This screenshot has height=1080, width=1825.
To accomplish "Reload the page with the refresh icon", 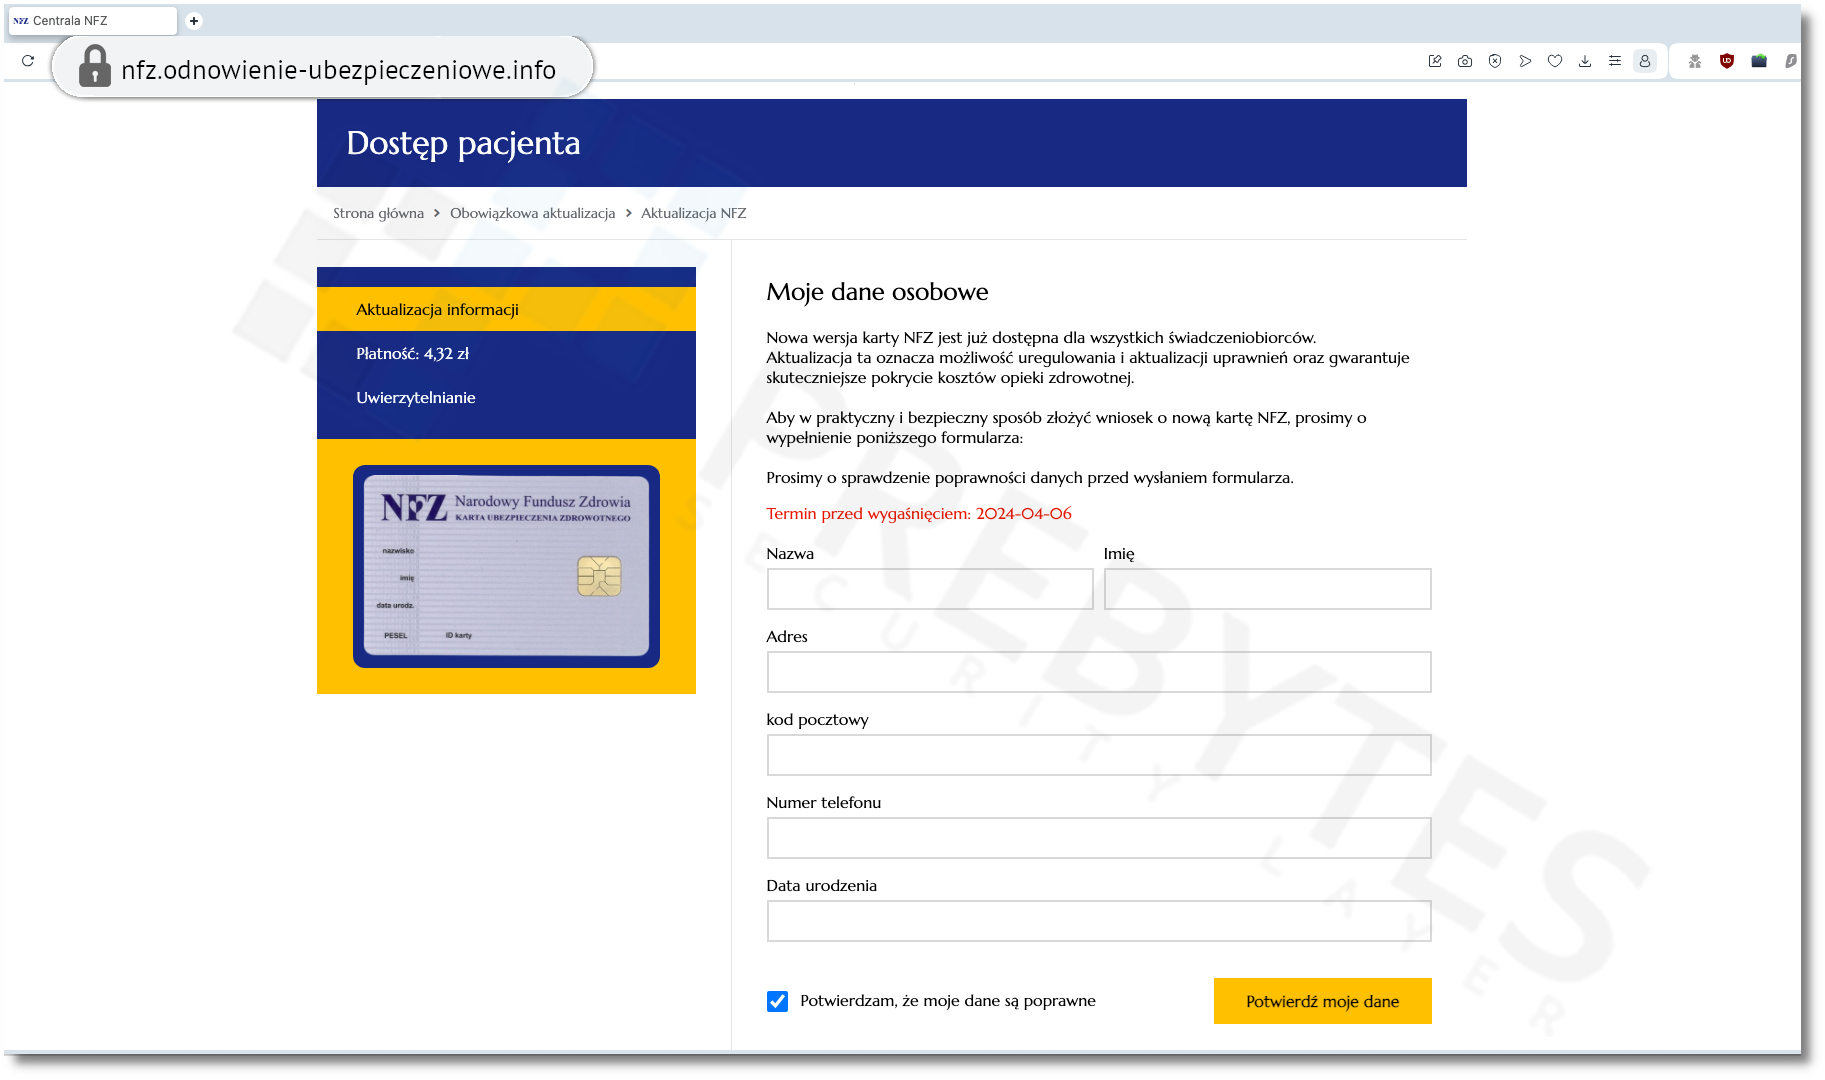I will 28,61.
